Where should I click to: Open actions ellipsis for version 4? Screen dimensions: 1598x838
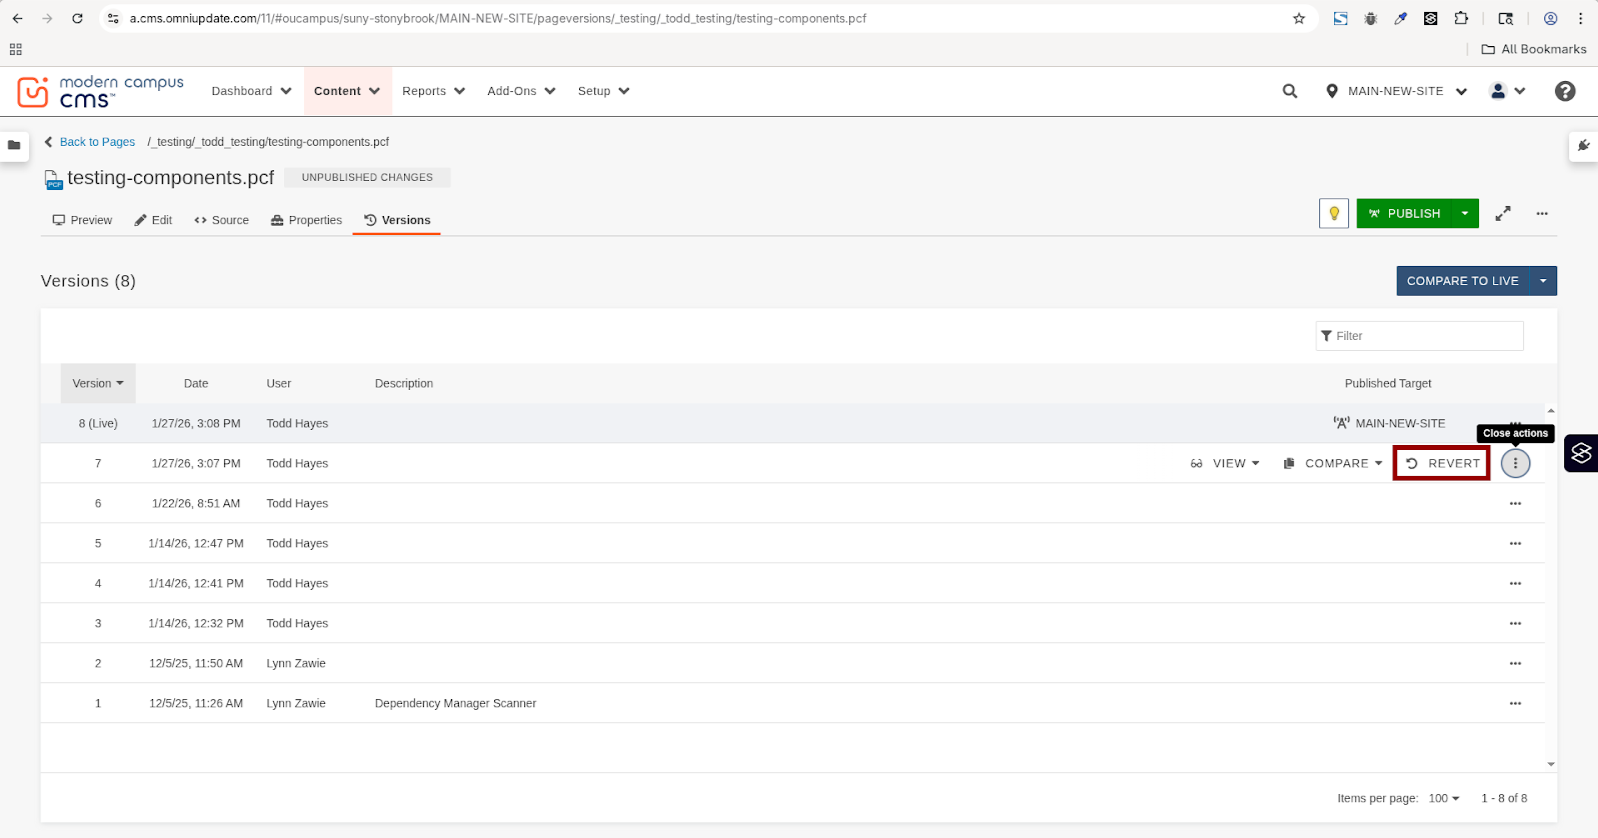(x=1516, y=583)
